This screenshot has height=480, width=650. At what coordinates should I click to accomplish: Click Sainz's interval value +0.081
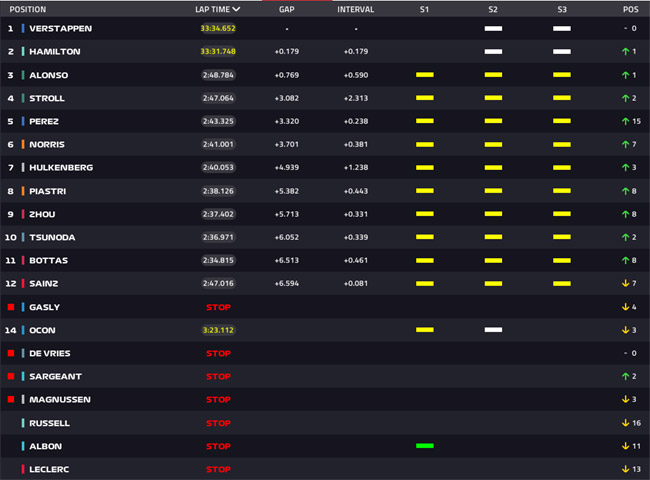click(x=355, y=284)
